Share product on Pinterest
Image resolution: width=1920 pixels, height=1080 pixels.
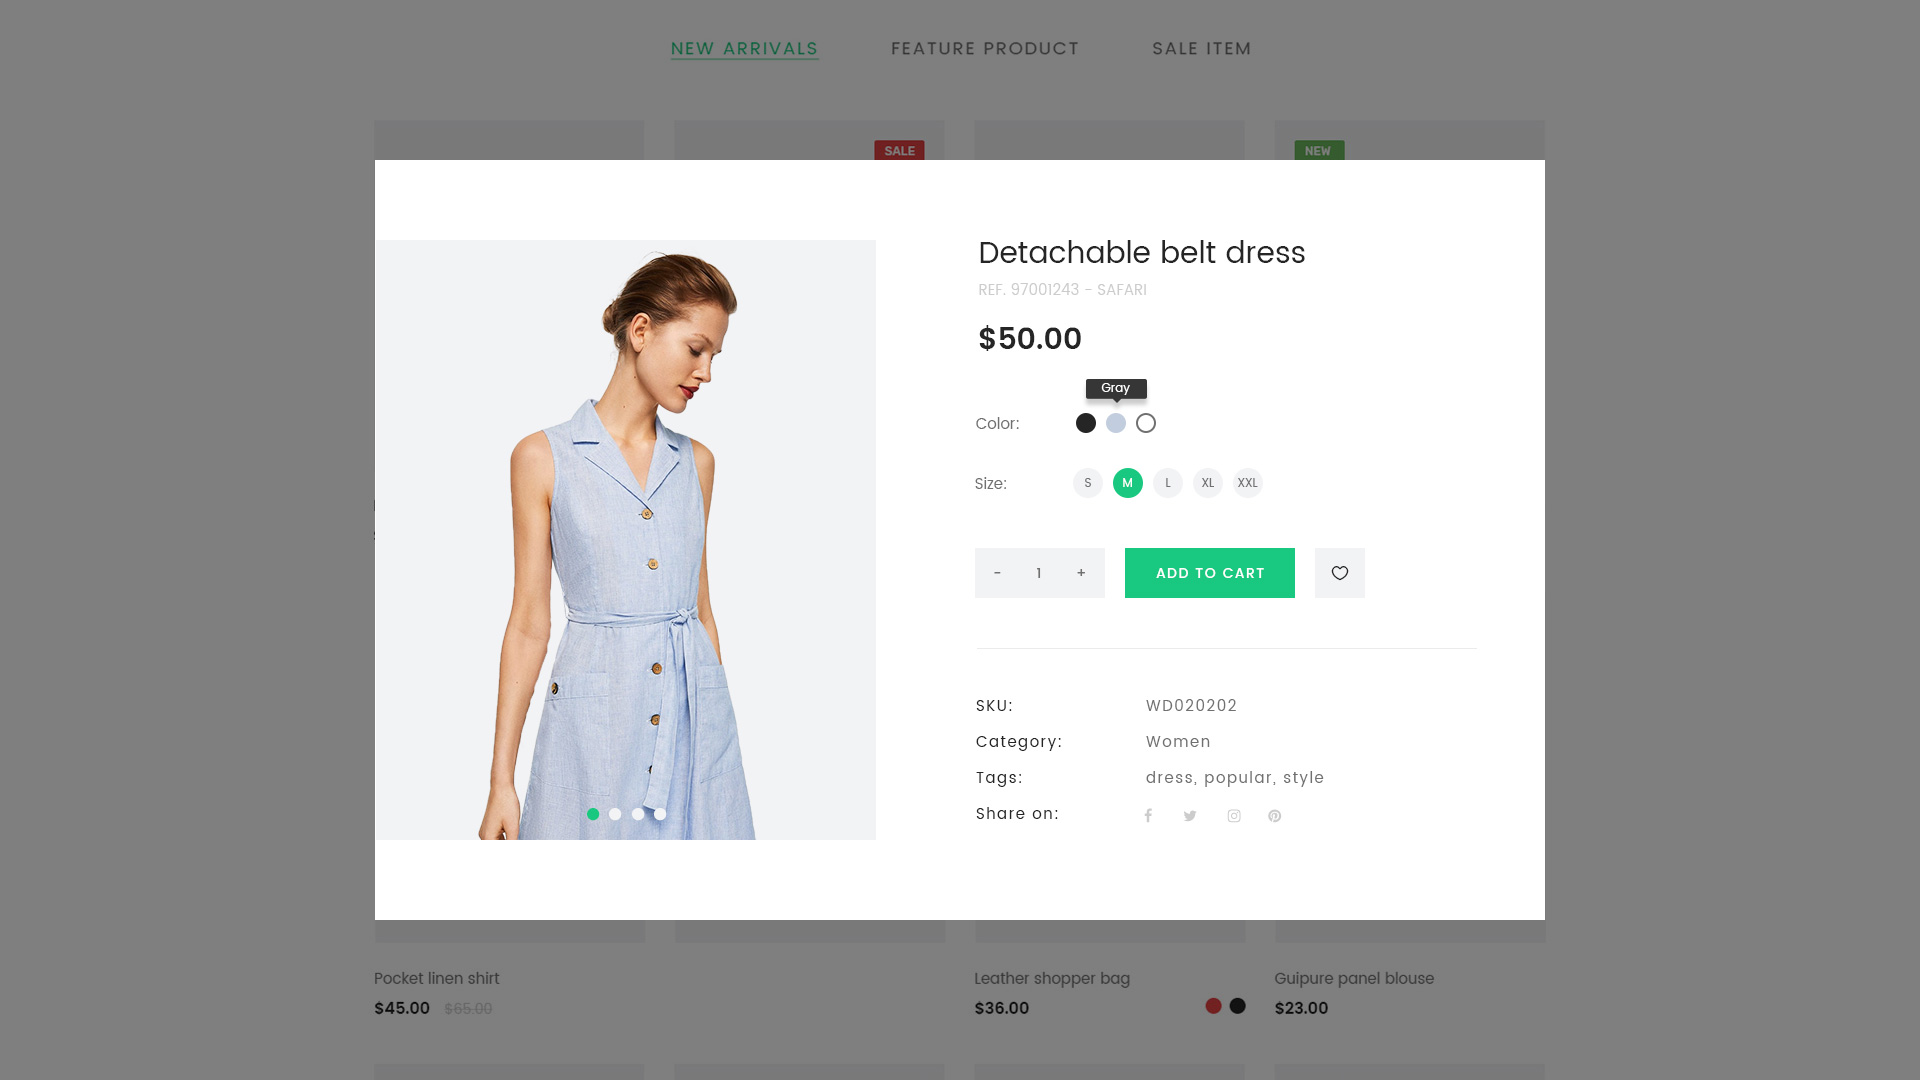pos(1274,816)
